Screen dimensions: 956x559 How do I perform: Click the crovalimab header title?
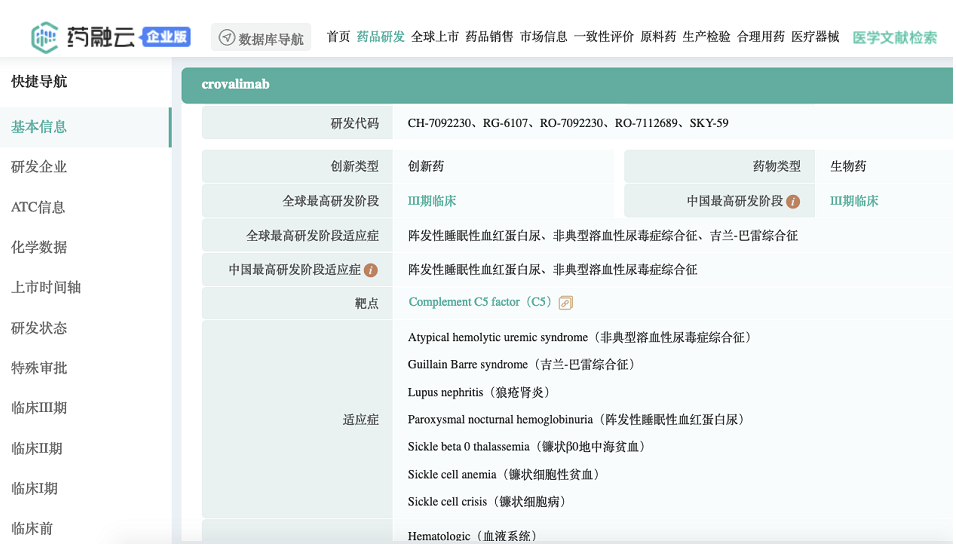tap(235, 84)
